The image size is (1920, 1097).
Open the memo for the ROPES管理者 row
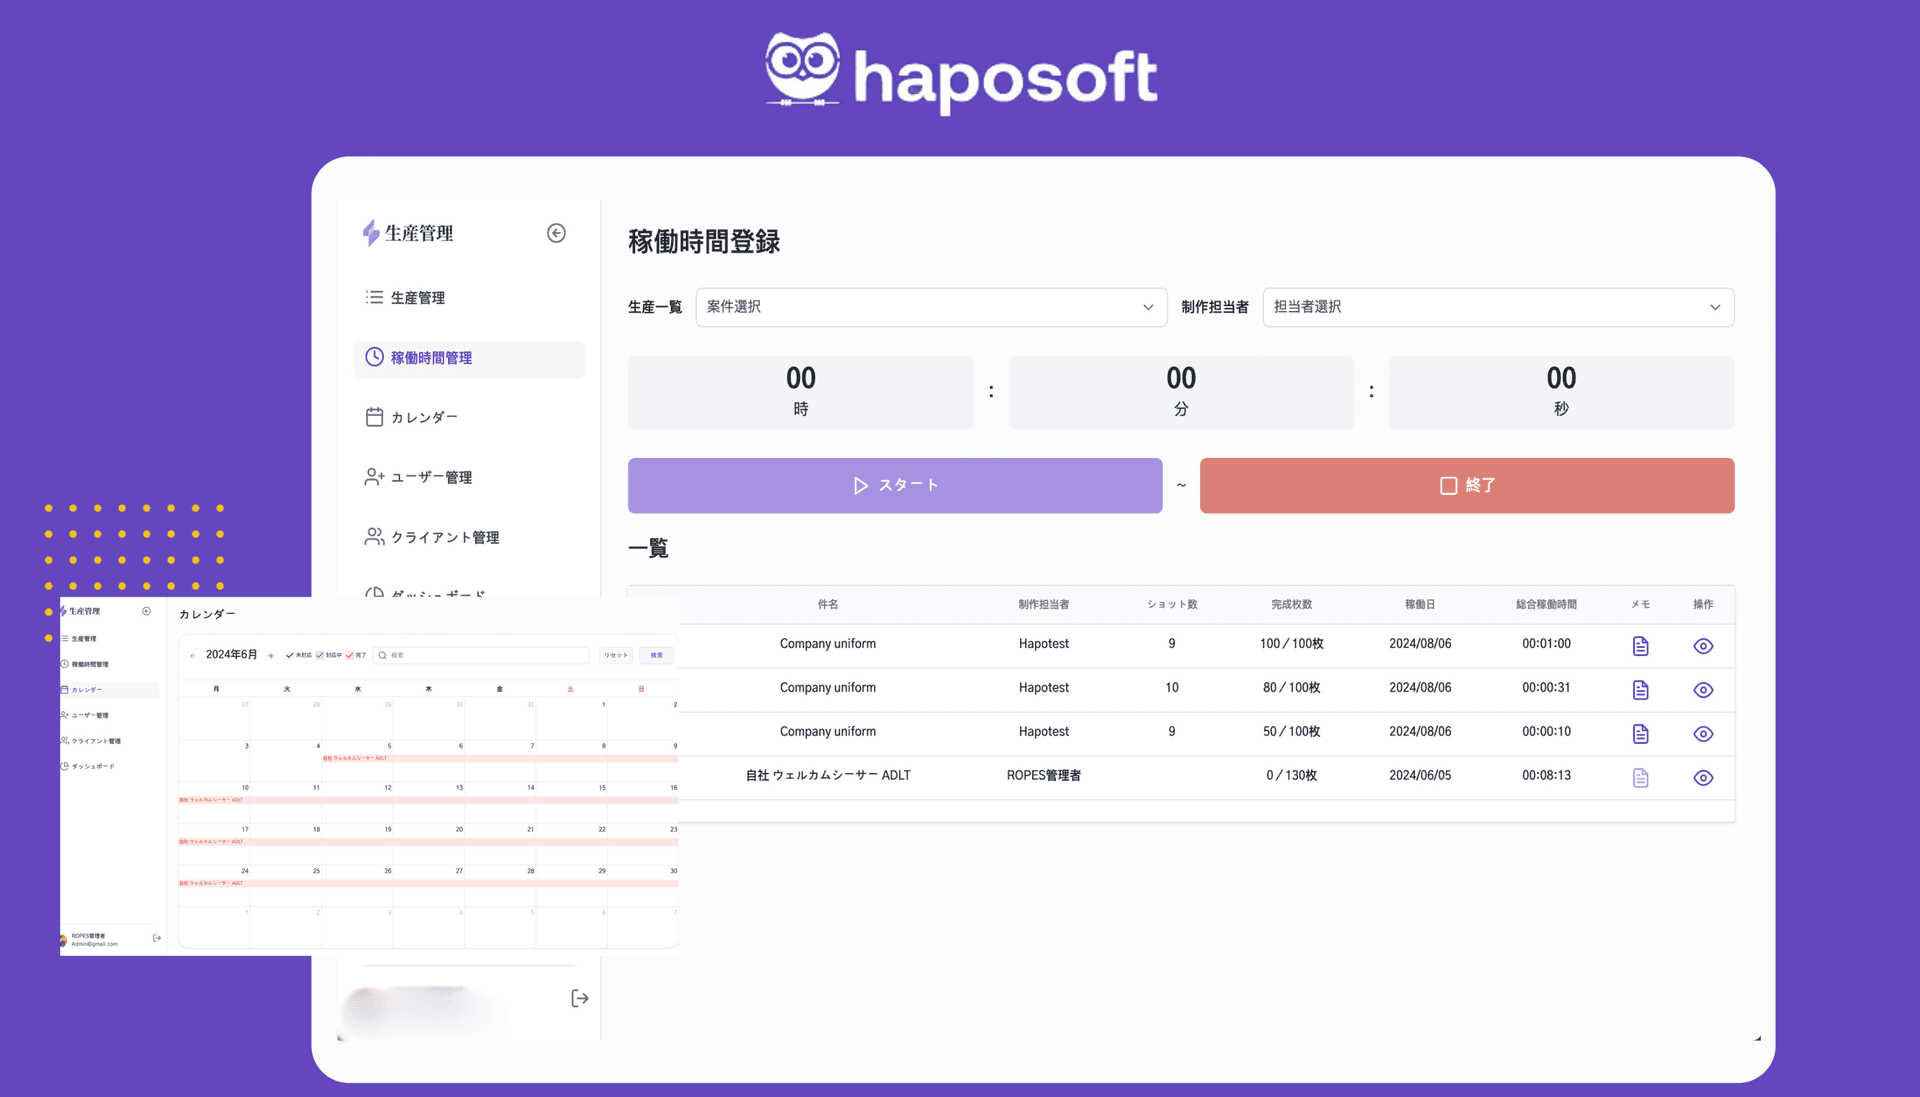1640,778
